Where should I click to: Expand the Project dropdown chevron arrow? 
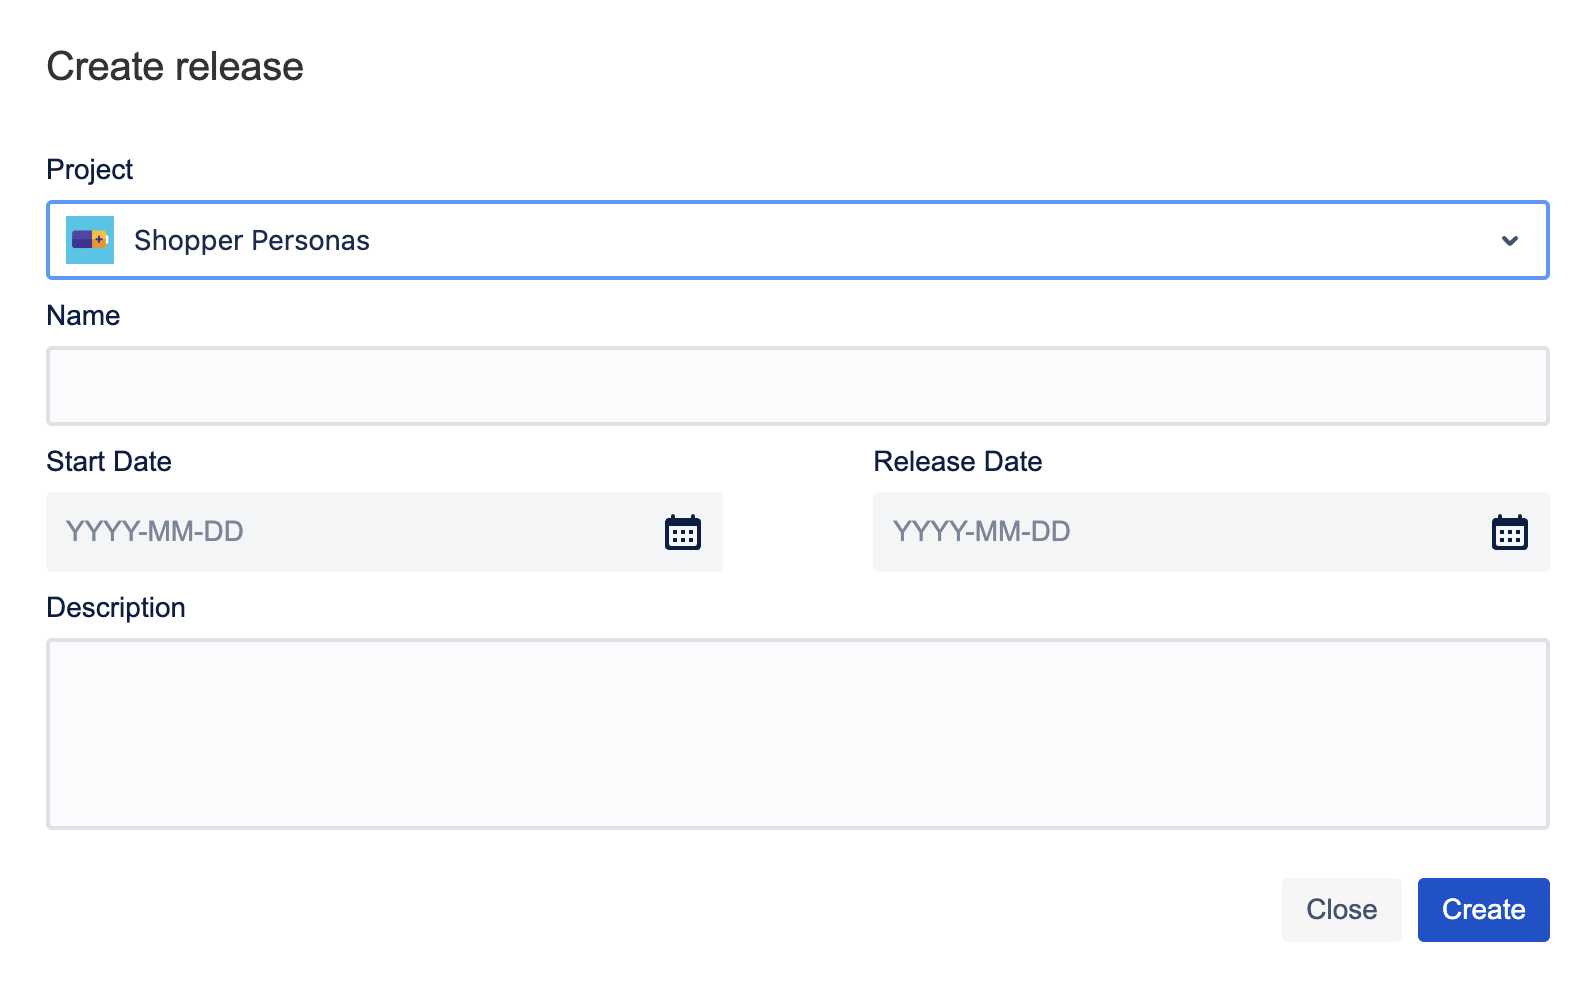pos(1509,241)
